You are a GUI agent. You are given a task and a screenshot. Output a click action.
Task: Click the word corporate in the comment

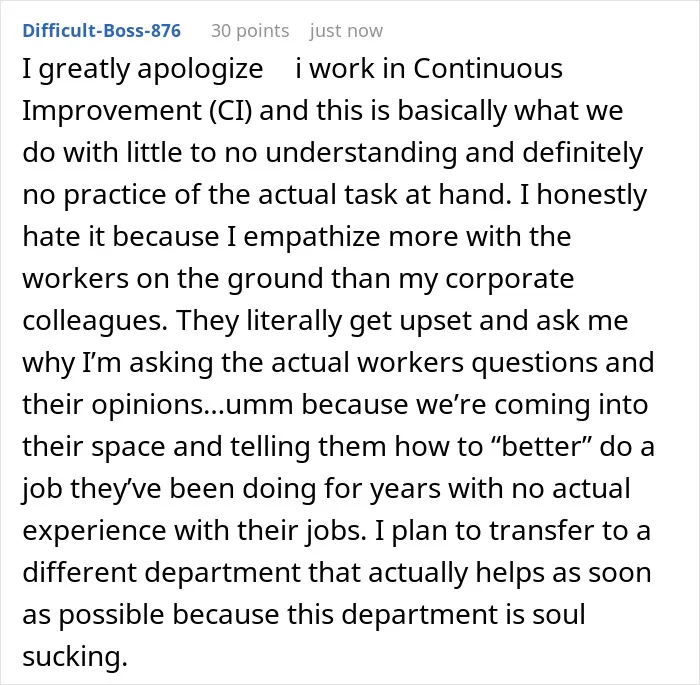510,280
